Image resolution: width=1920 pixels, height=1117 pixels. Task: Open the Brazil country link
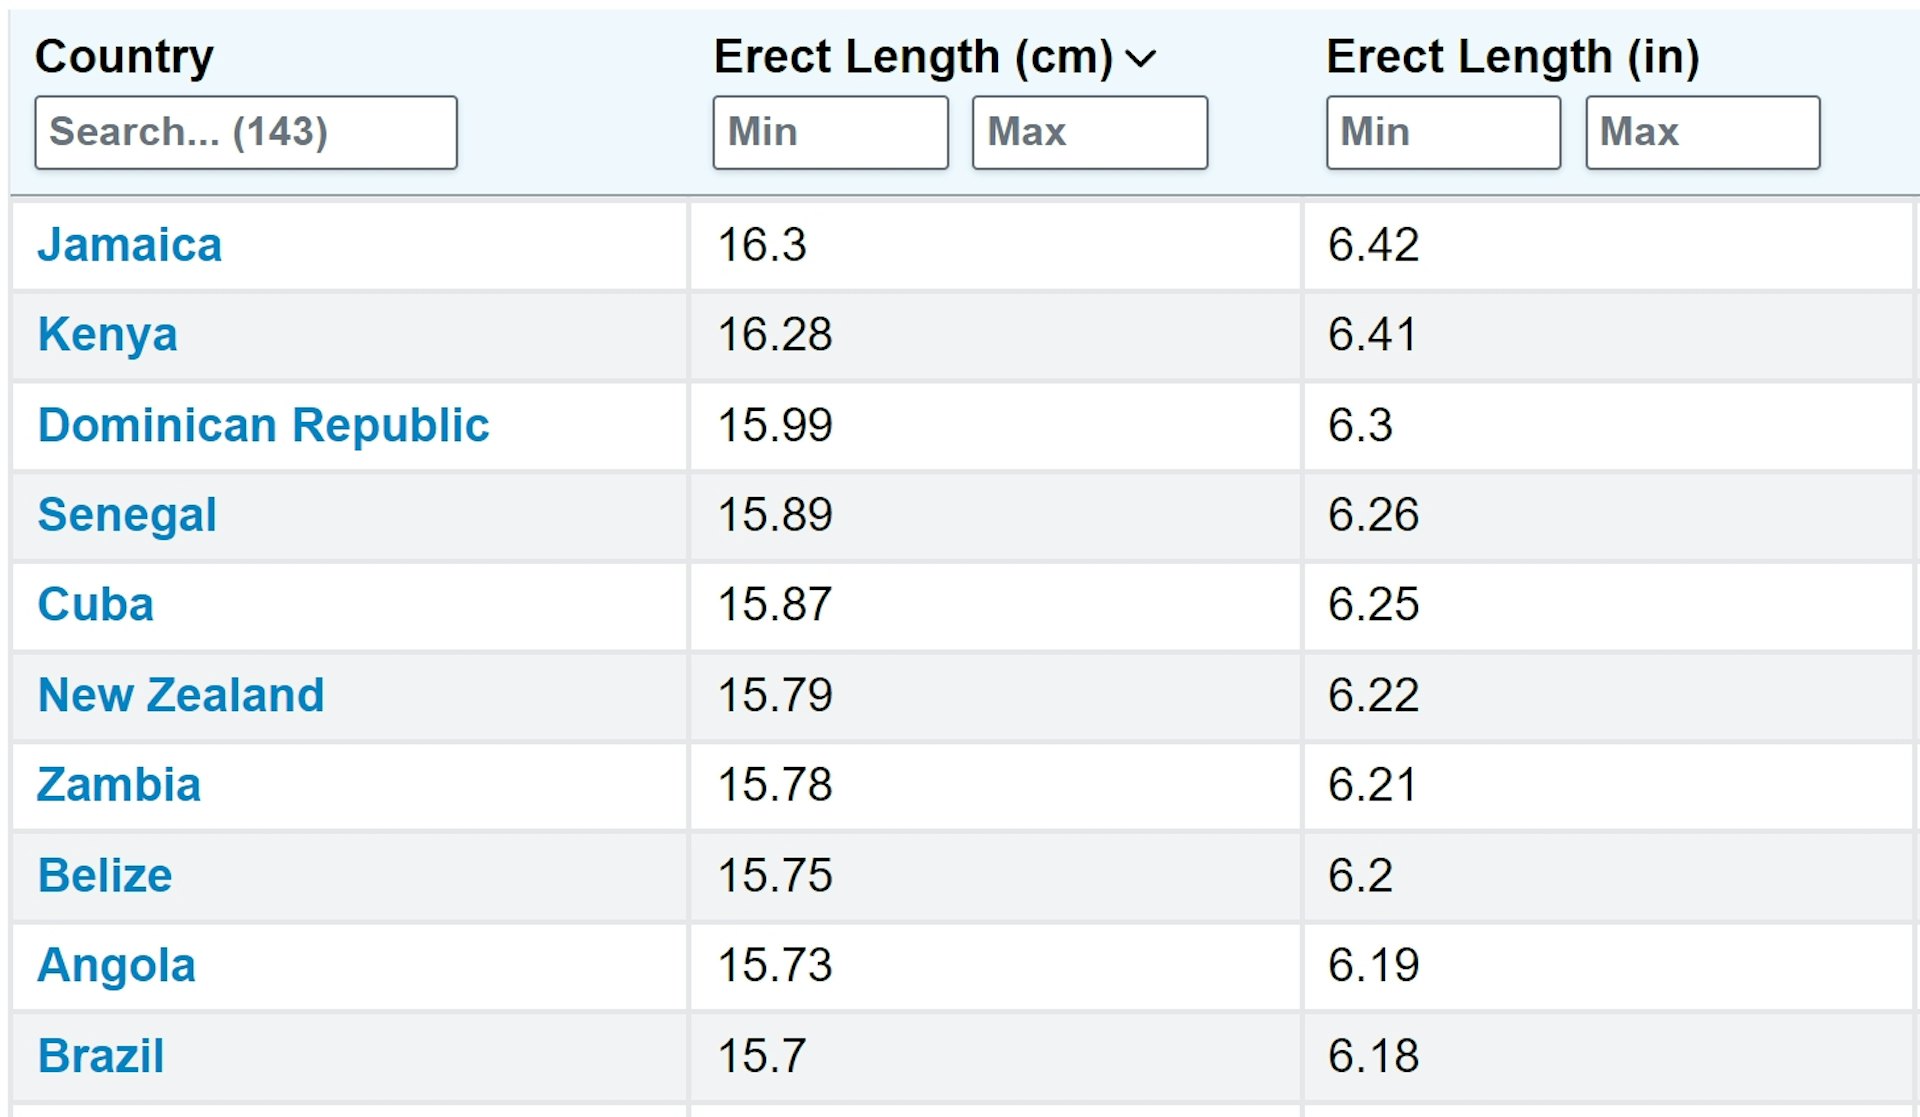coord(101,1056)
